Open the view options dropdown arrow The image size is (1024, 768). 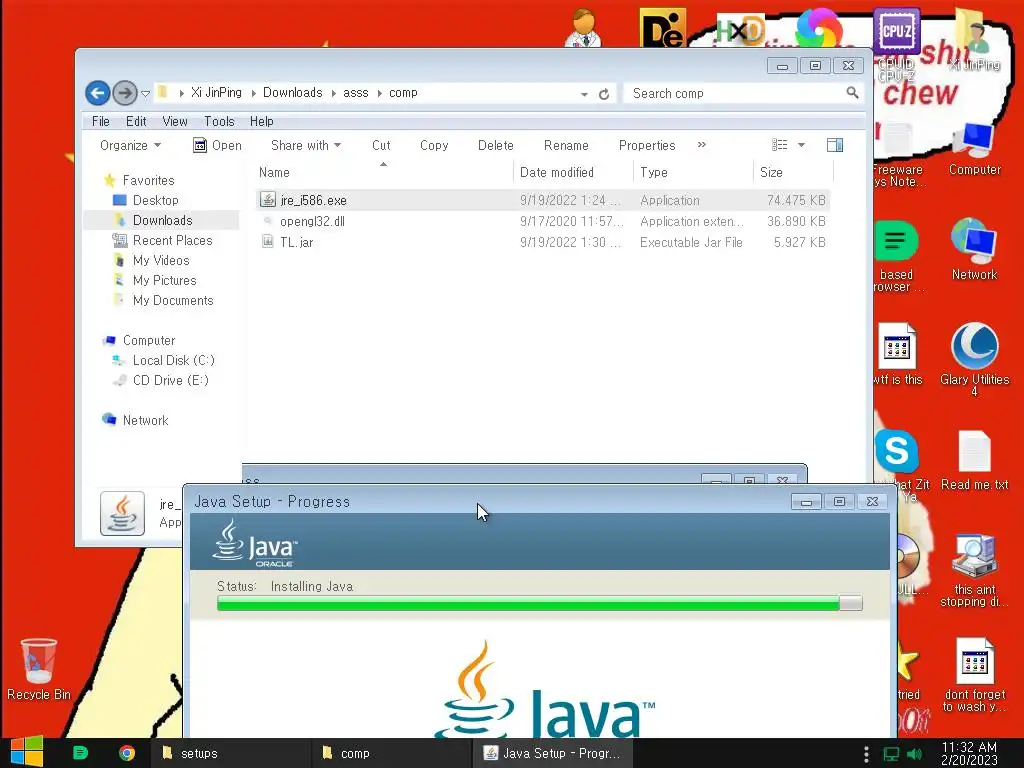coord(801,145)
